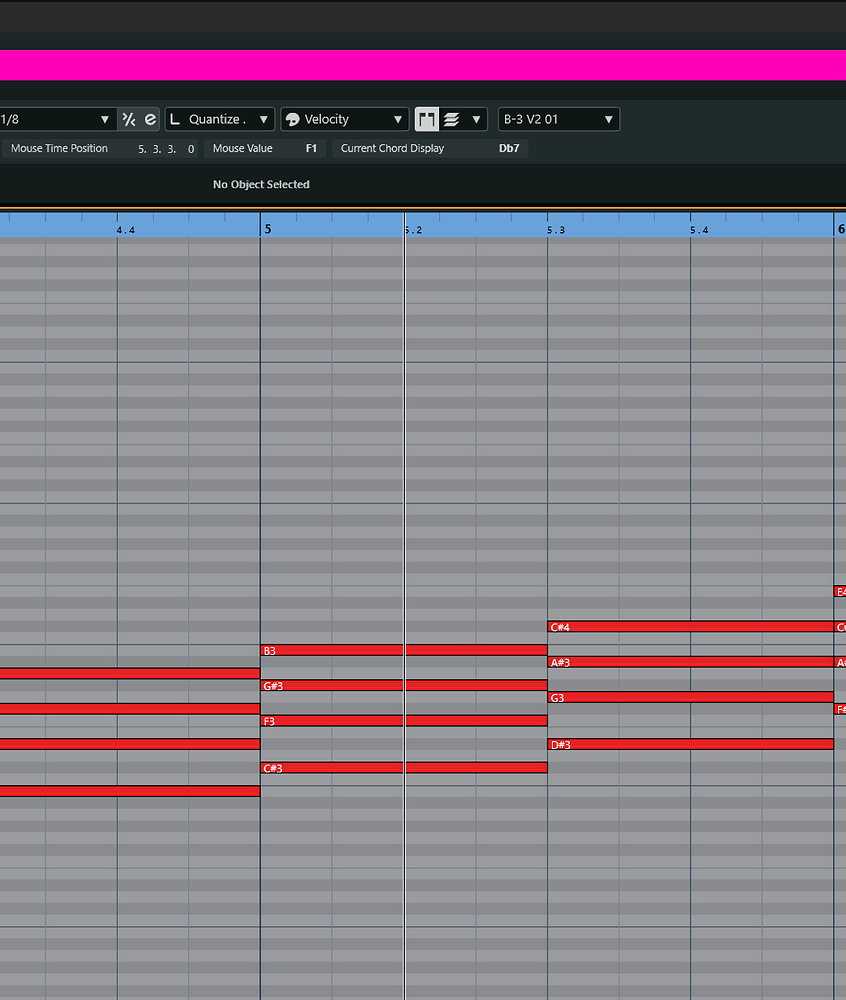Toggle the highlighted part borders bracket icon
Viewport: 846px width, 1000px height.
tap(426, 119)
